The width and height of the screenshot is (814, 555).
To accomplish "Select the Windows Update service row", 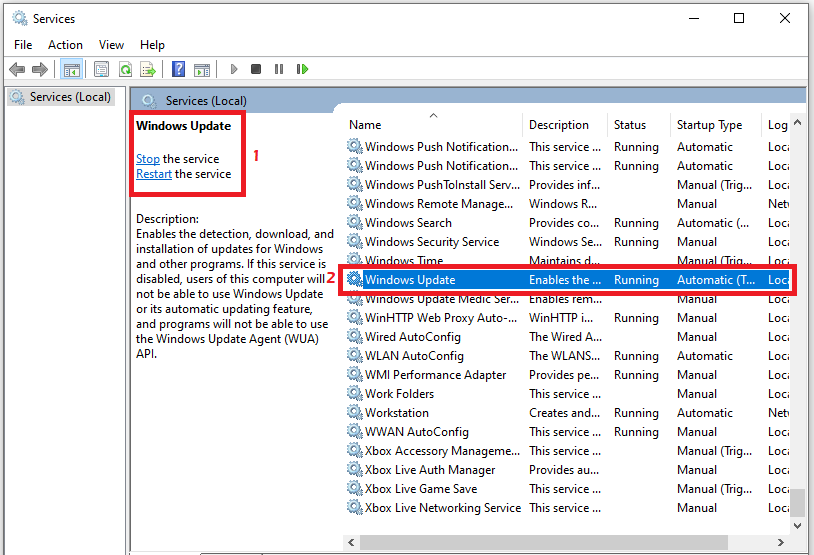I will [x=567, y=280].
